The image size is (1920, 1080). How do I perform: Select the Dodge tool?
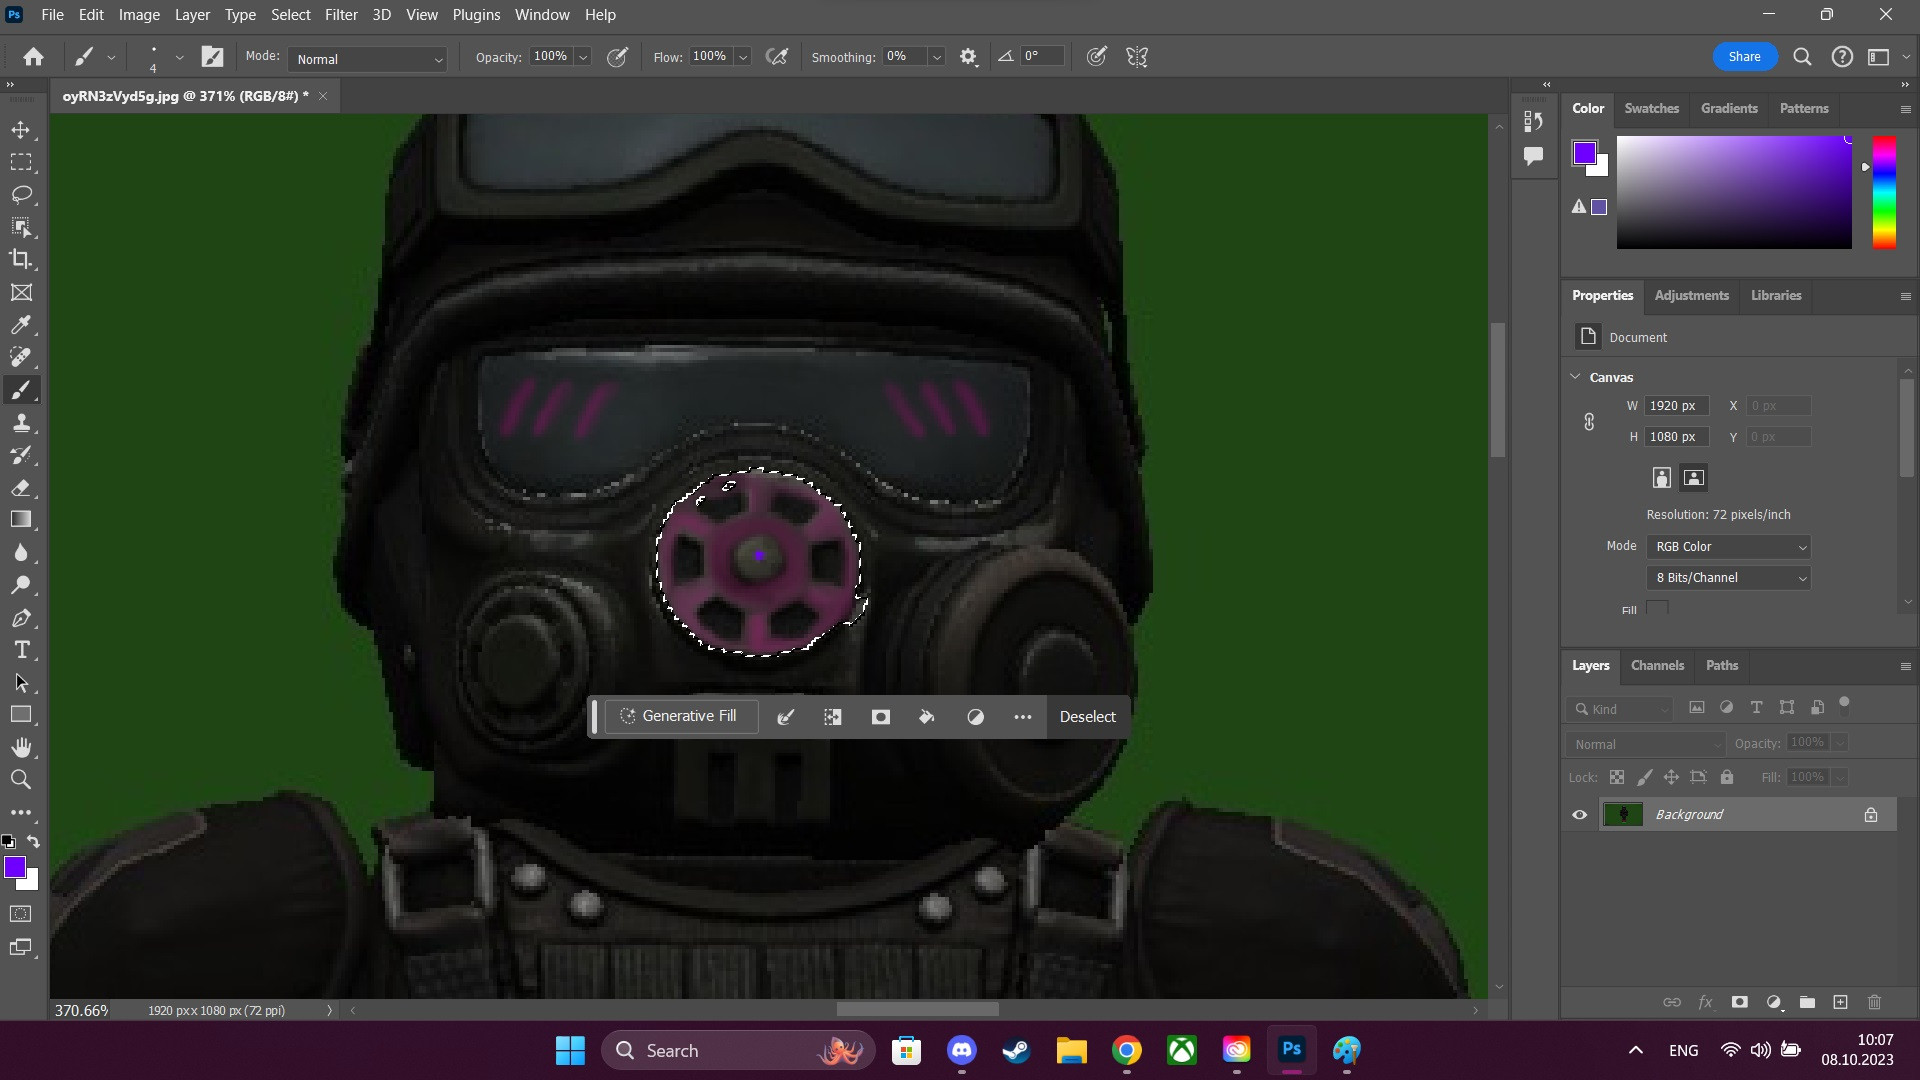tap(21, 585)
